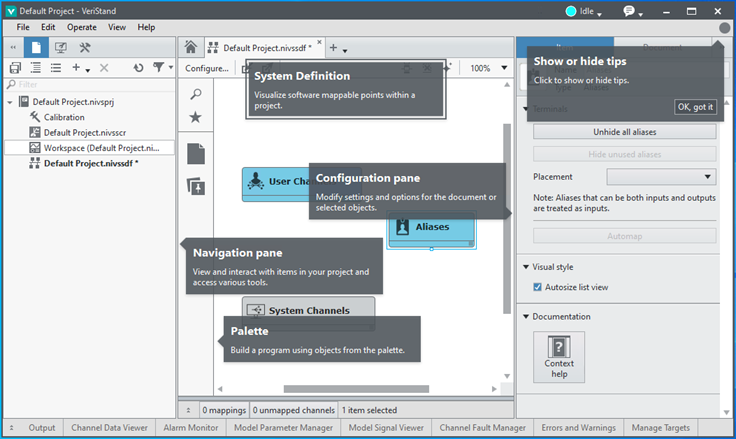Click the search magnifier icon in palette
Screen dimensions: 736x439
pyautogui.click(x=196, y=94)
